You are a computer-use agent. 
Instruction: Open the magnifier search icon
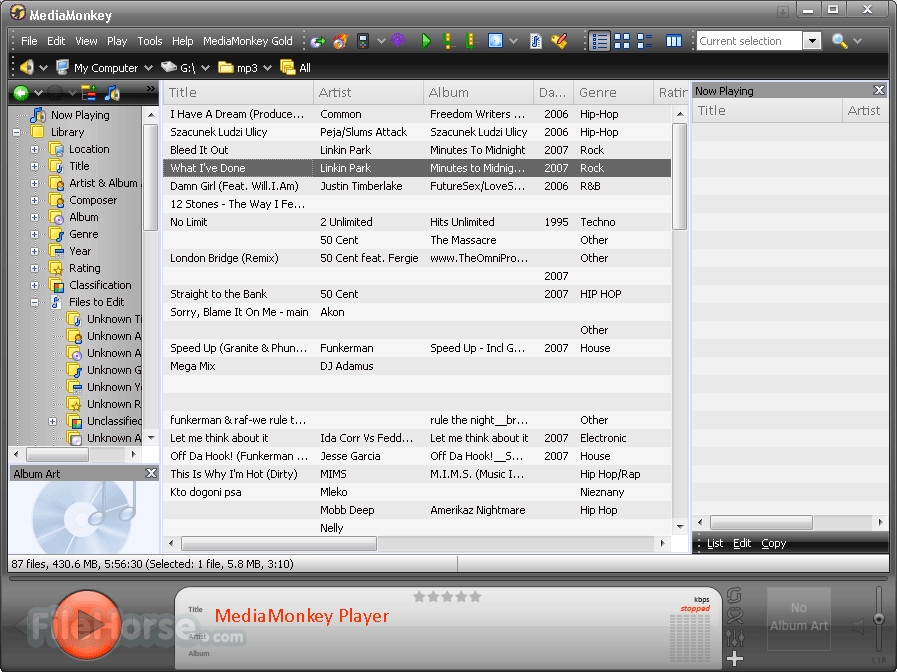click(839, 41)
